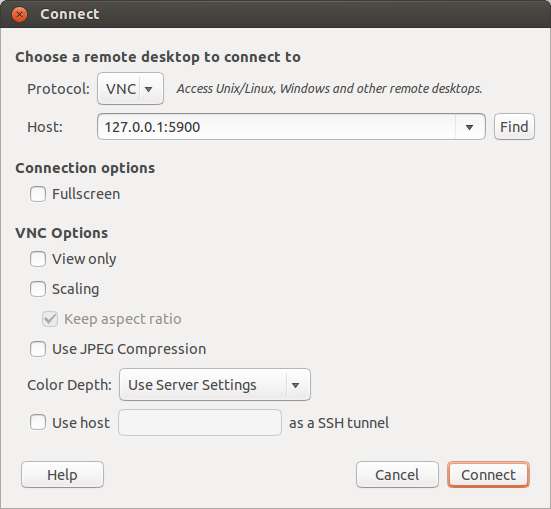Click the Color Depth label

point(69,385)
